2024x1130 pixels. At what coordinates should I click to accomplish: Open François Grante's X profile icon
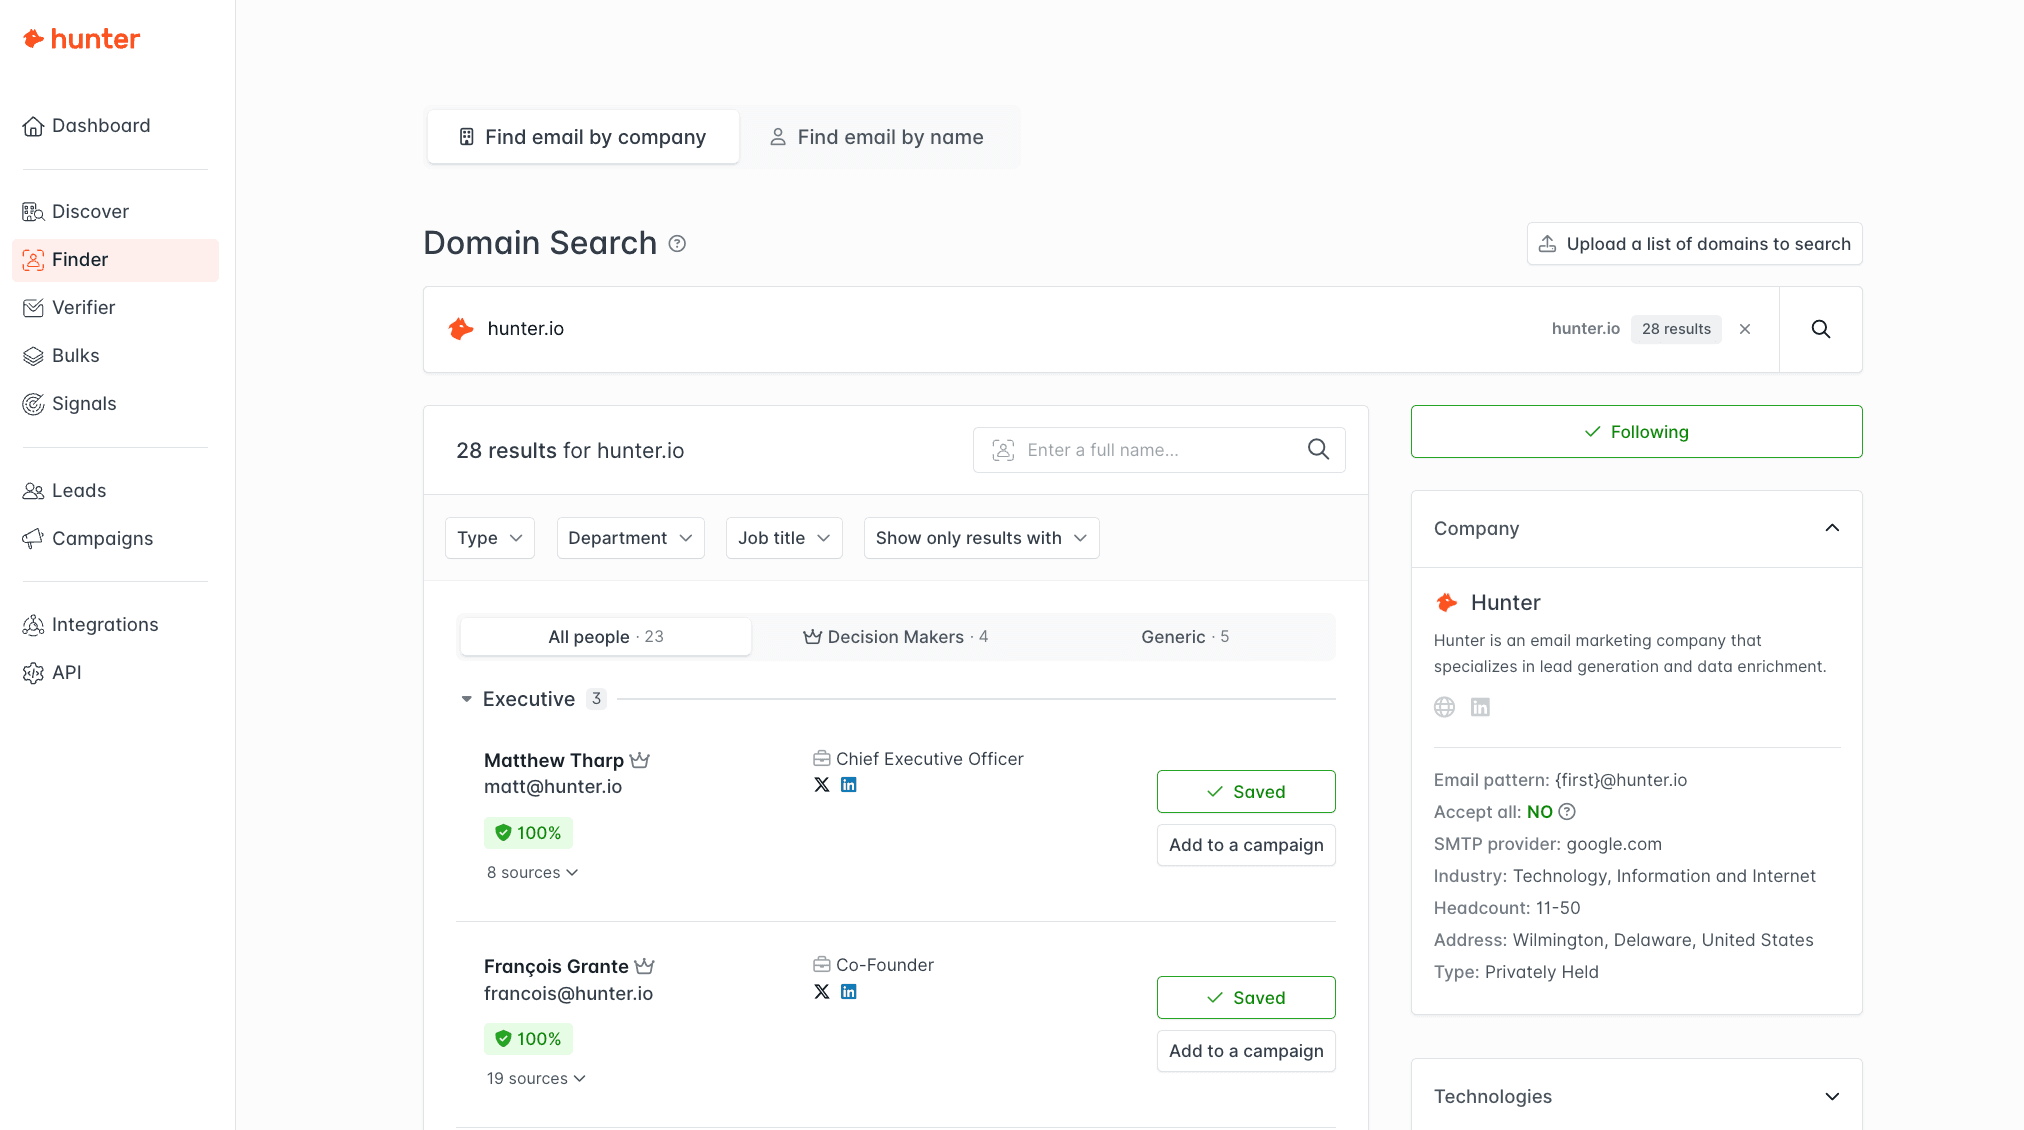822,992
